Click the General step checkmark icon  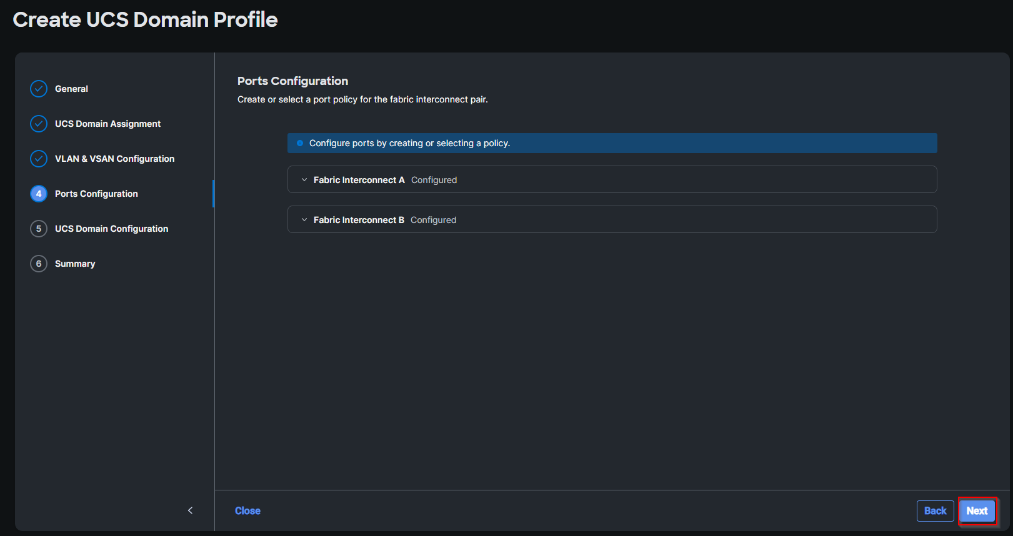(39, 89)
